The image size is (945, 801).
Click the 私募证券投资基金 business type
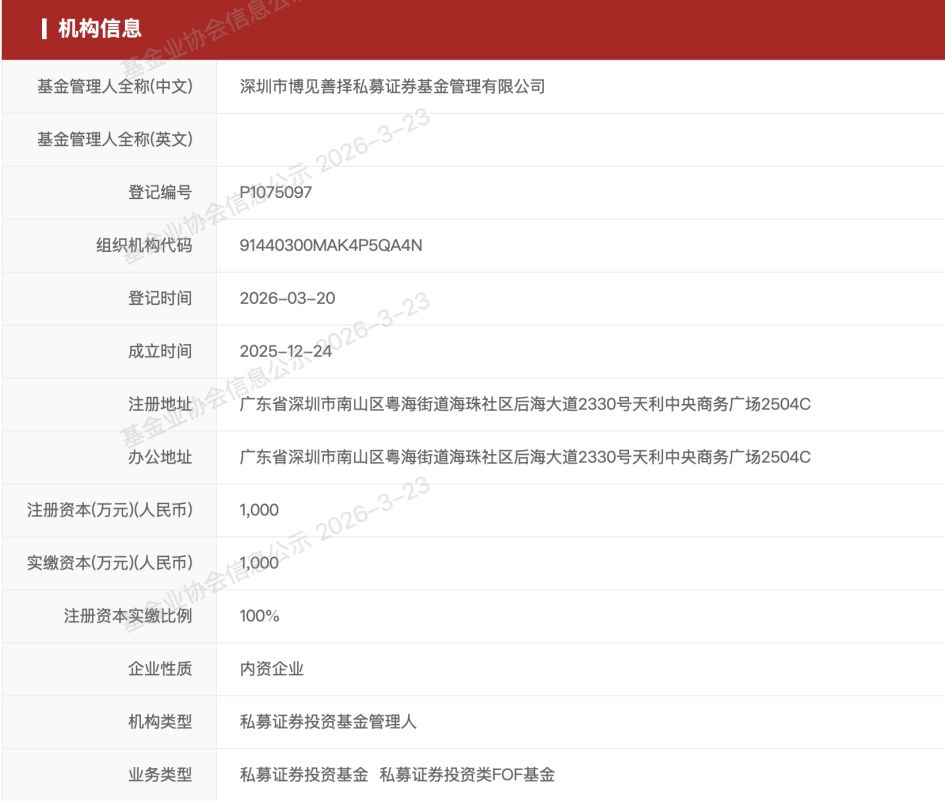tap(304, 776)
